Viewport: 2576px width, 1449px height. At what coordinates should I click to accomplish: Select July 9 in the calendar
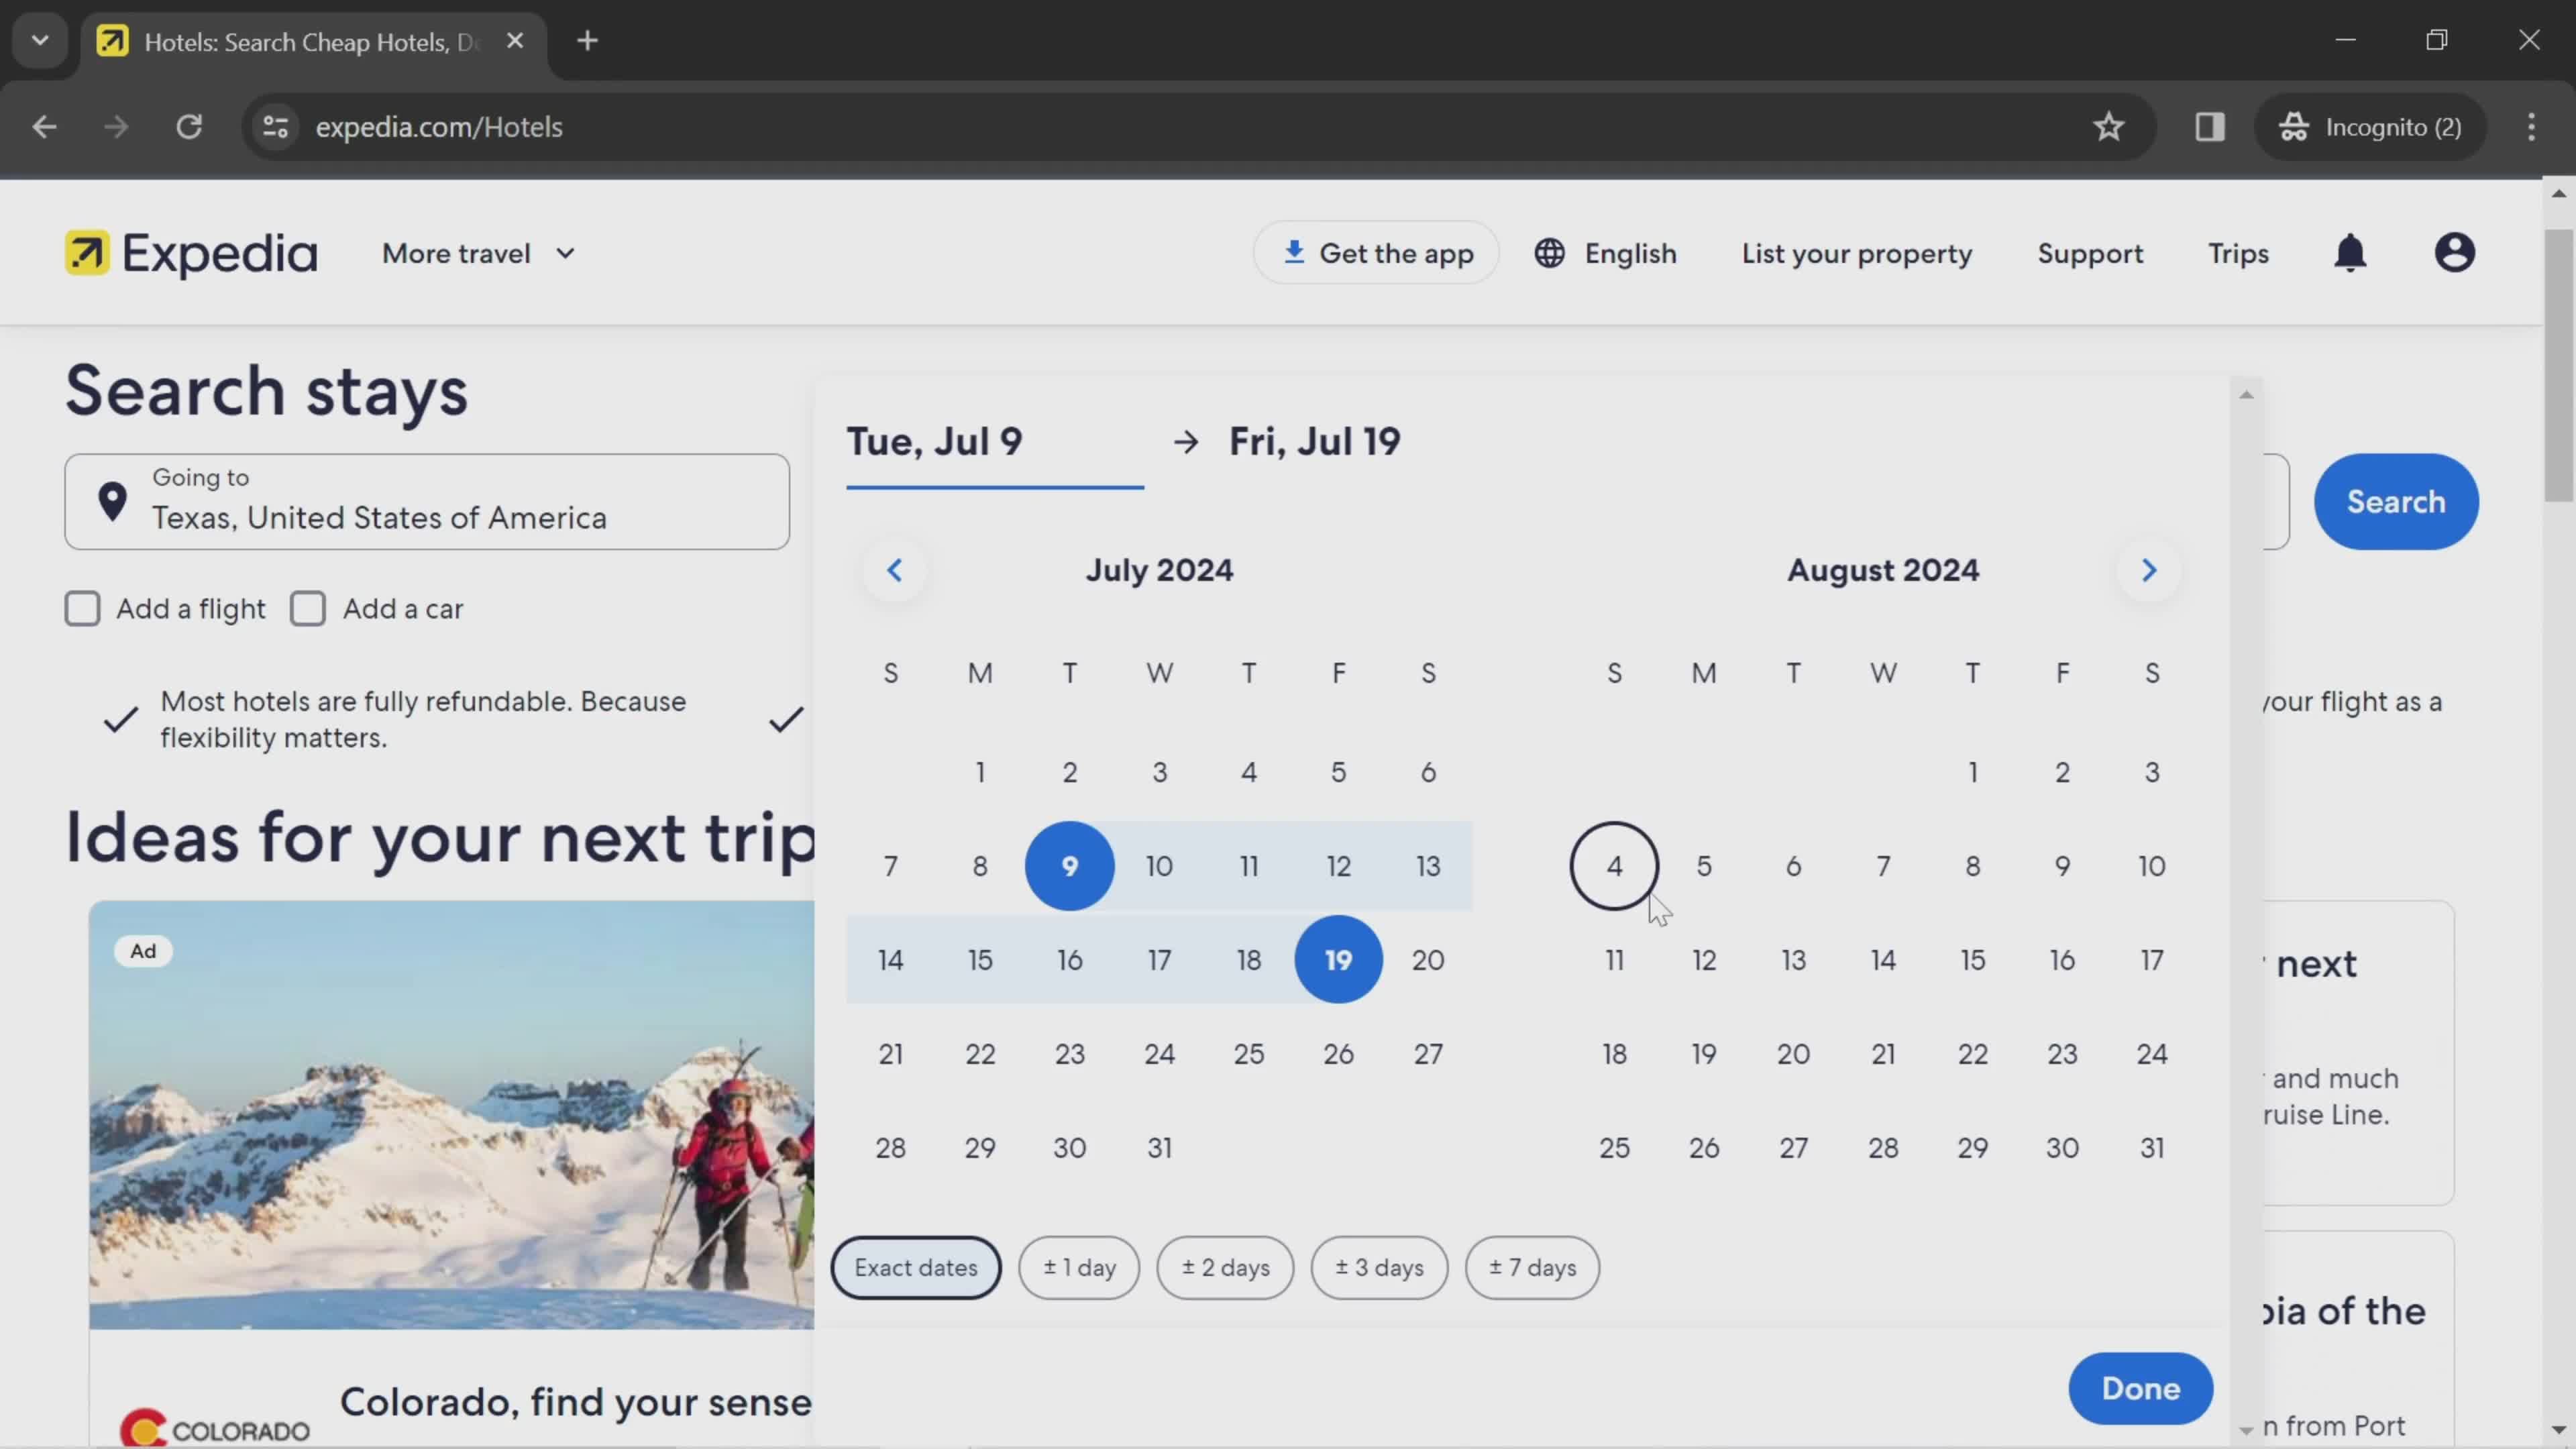click(1070, 866)
